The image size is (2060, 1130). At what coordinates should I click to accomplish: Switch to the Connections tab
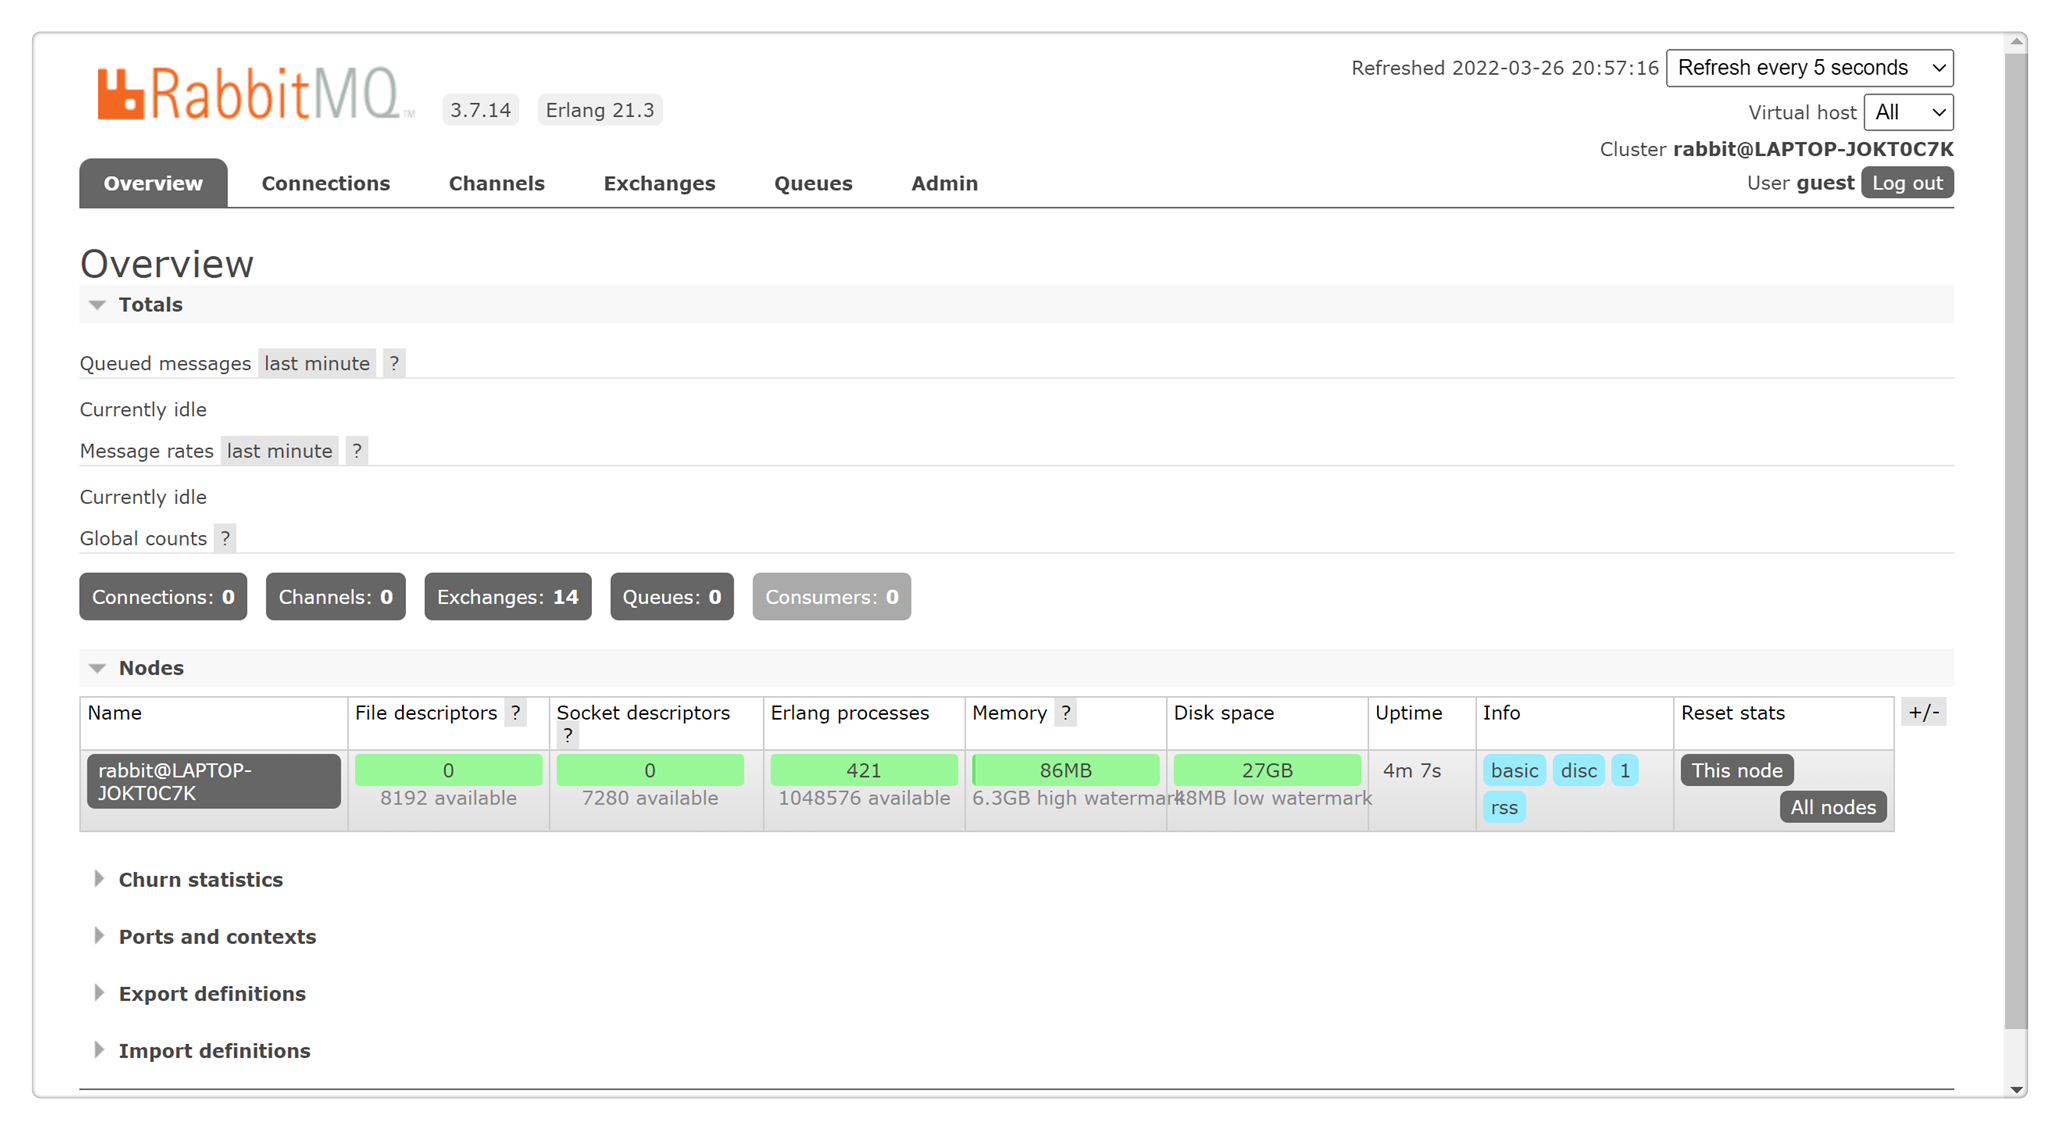[326, 183]
